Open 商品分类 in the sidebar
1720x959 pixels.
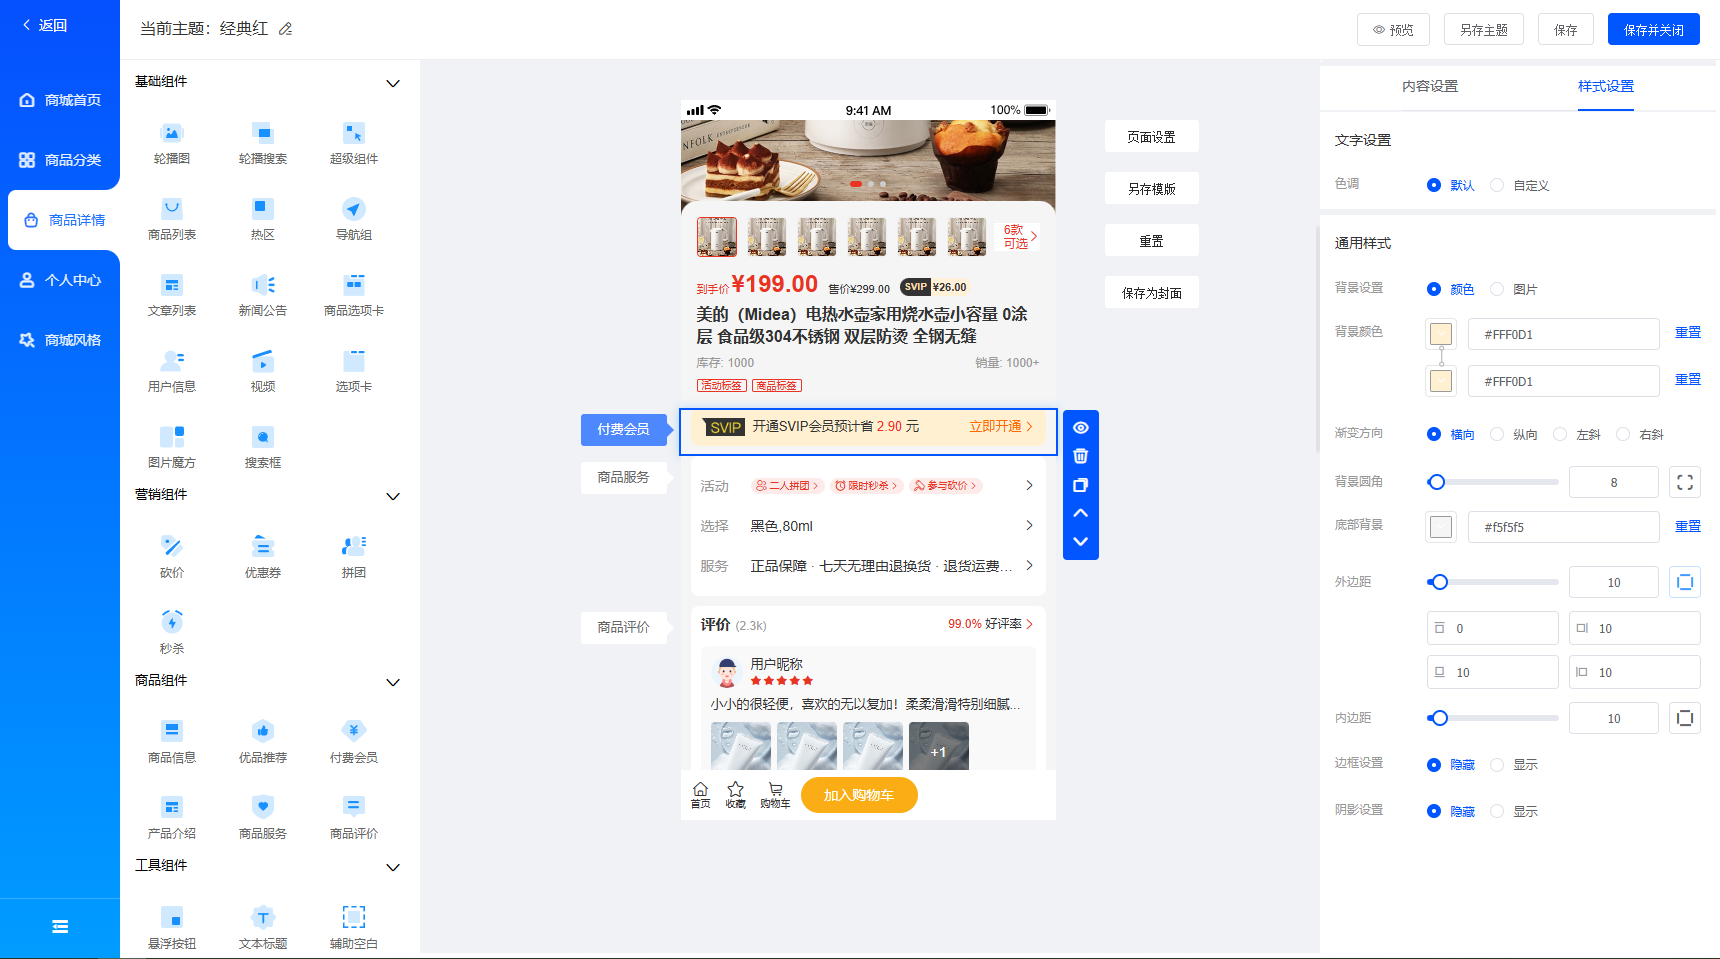coord(60,160)
